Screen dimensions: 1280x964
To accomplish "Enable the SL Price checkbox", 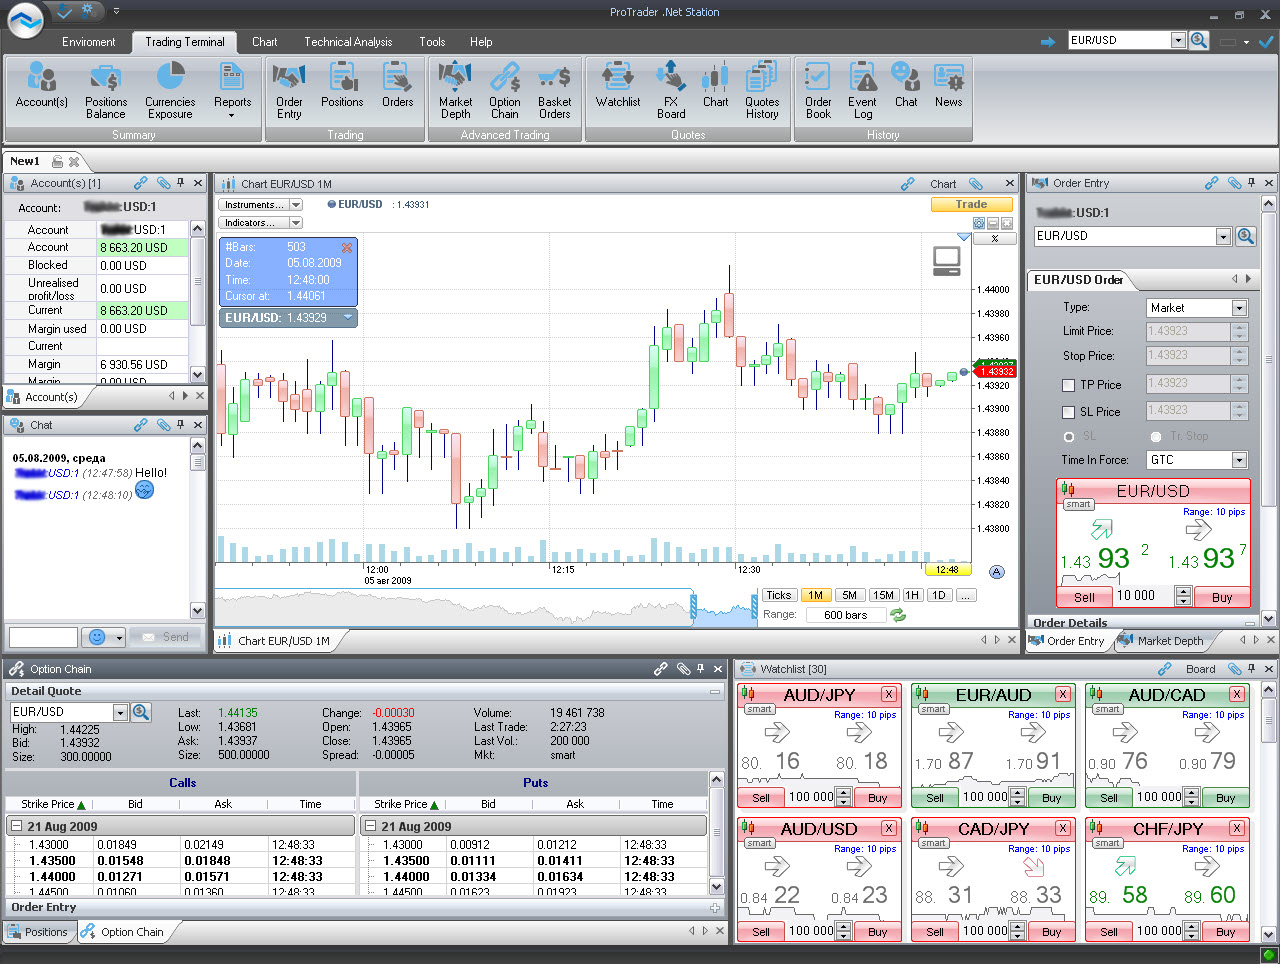I will (1069, 412).
